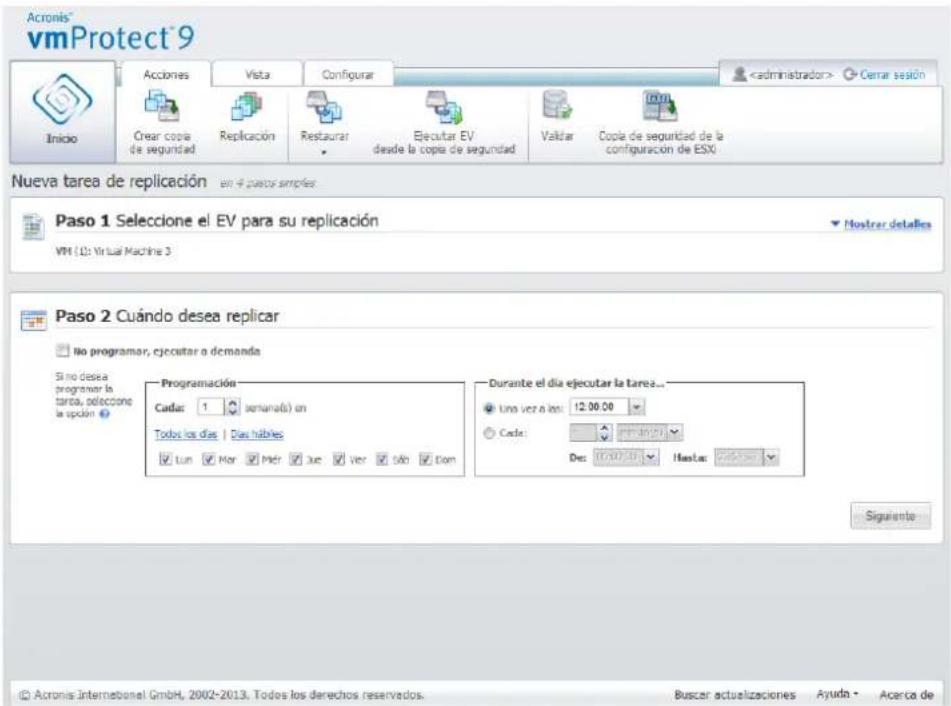The image size is (951, 706).
Task: Click Buscar actualizaciones in footer
Action: click(x=734, y=694)
